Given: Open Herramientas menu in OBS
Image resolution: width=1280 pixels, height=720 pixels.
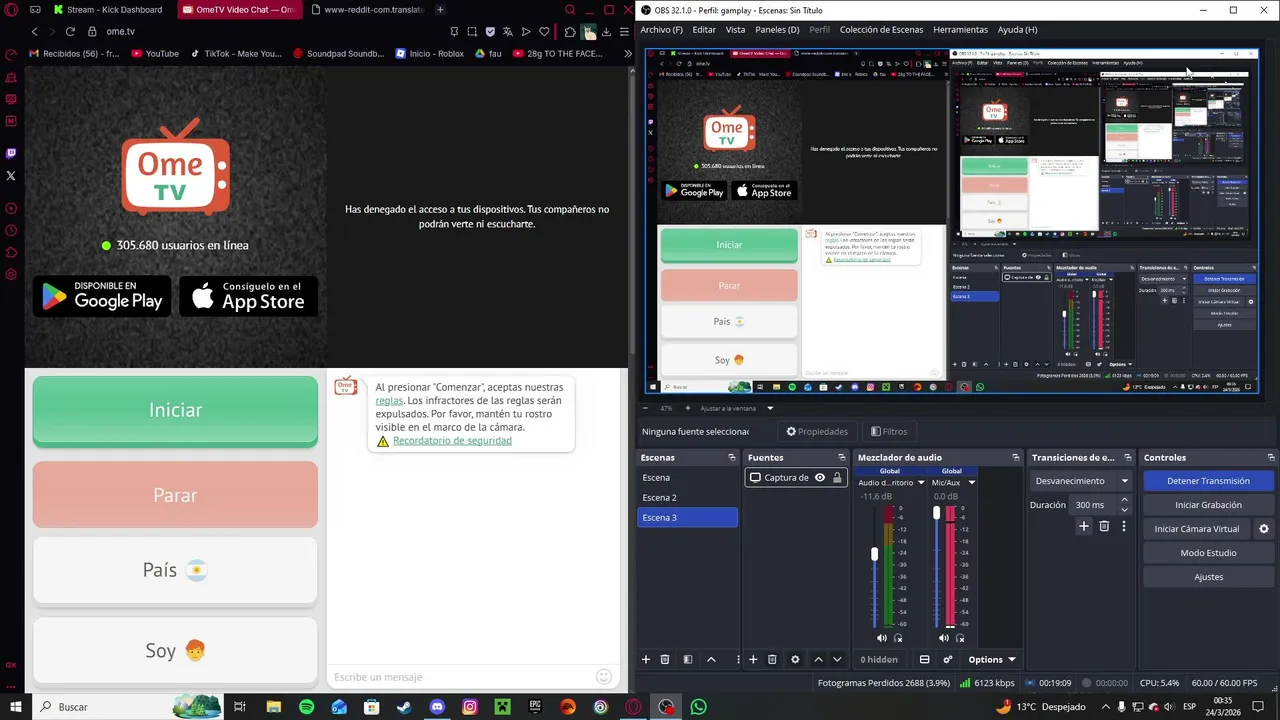Looking at the screenshot, I should pyautogui.click(x=960, y=30).
